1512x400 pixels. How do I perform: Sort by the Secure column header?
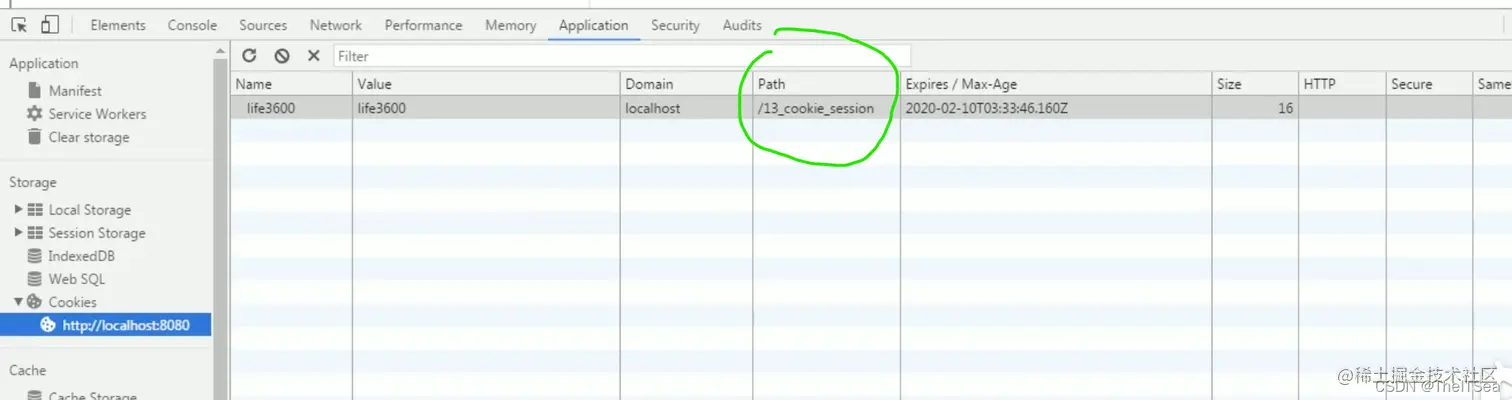point(1429,84)
